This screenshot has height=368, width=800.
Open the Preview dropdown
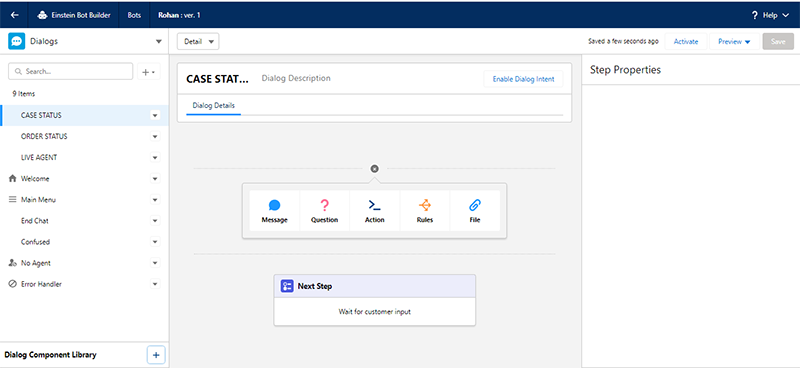point(734,41)
